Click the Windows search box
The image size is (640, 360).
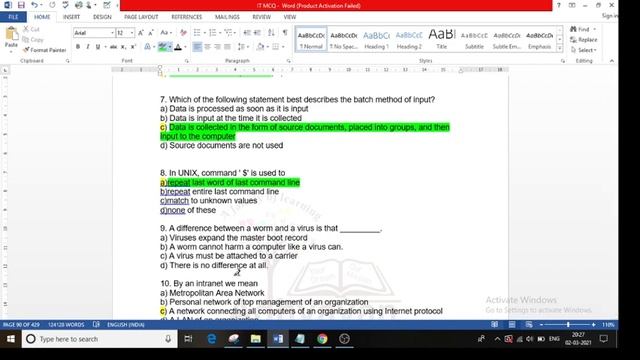[x=100, y=339]
